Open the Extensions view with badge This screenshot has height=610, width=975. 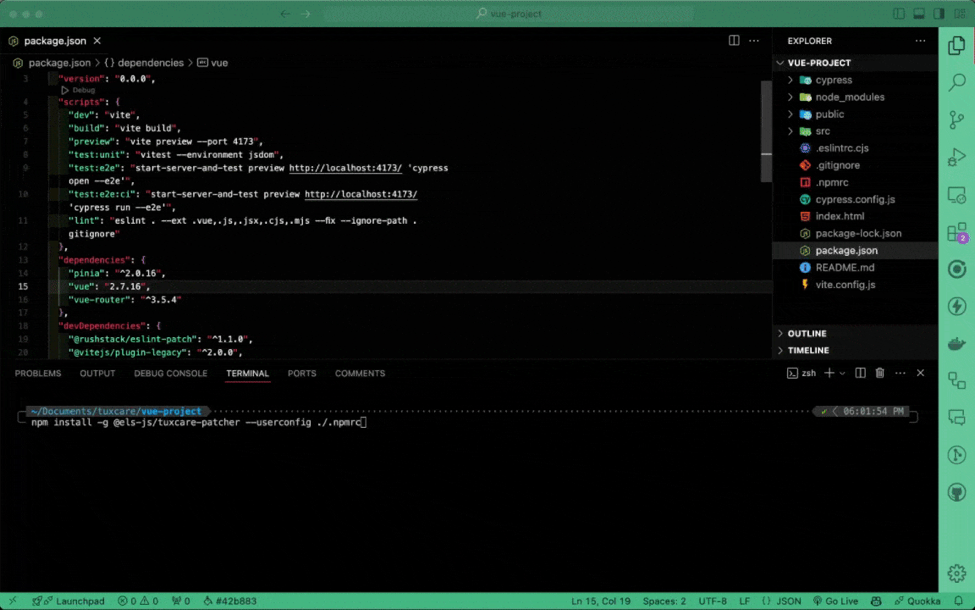coord(957,232)
